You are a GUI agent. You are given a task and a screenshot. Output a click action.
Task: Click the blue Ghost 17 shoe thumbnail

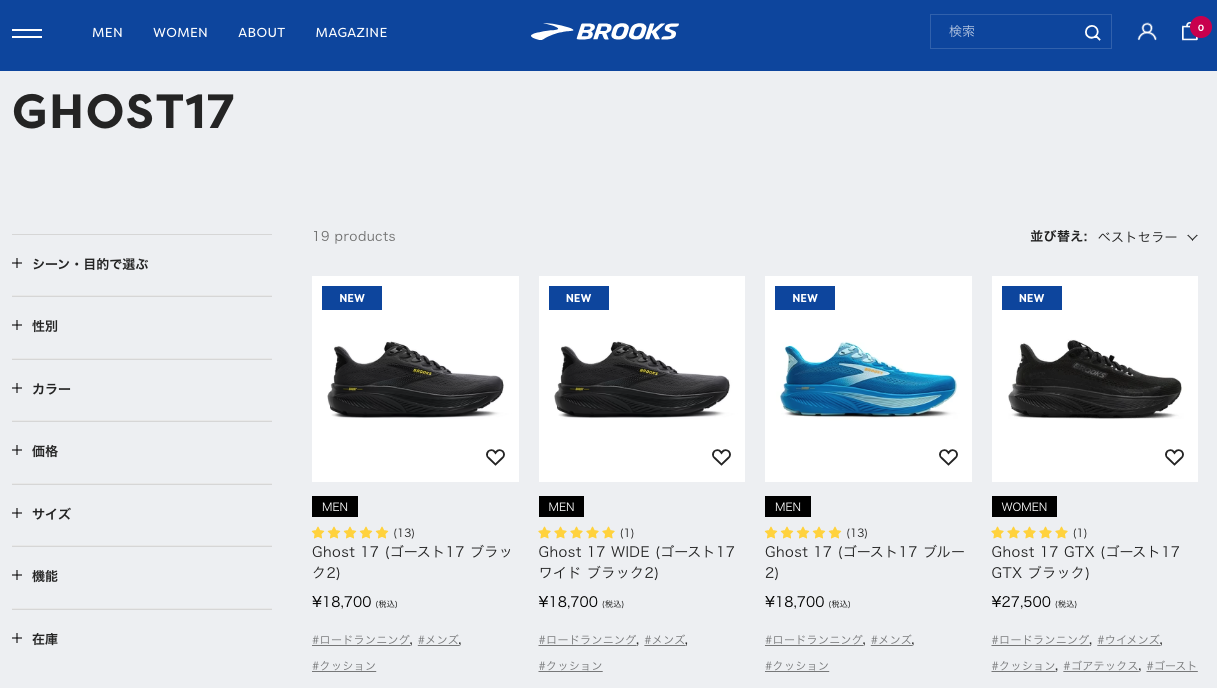point(868,380)
